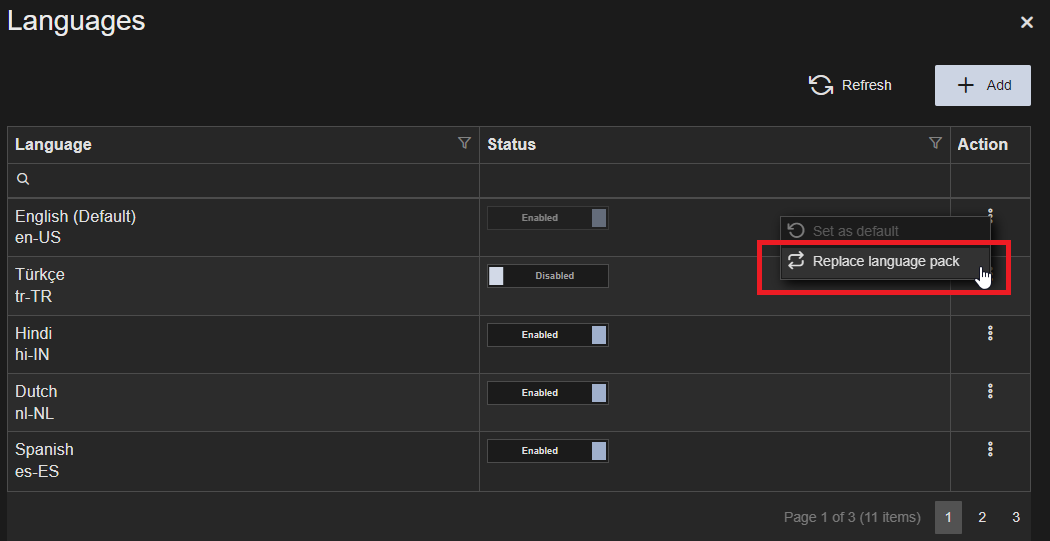The image size is (1050, 541).
Task: Click the Language column header
Action: 54,144
